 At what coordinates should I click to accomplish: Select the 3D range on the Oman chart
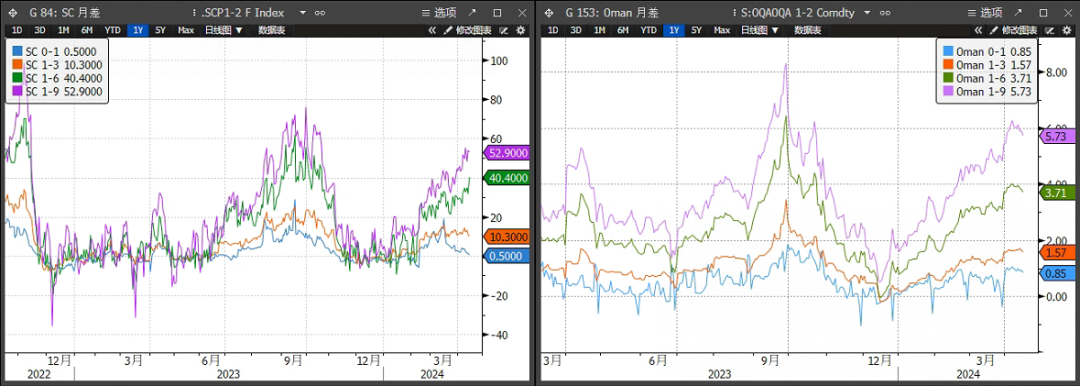(576, 30)
